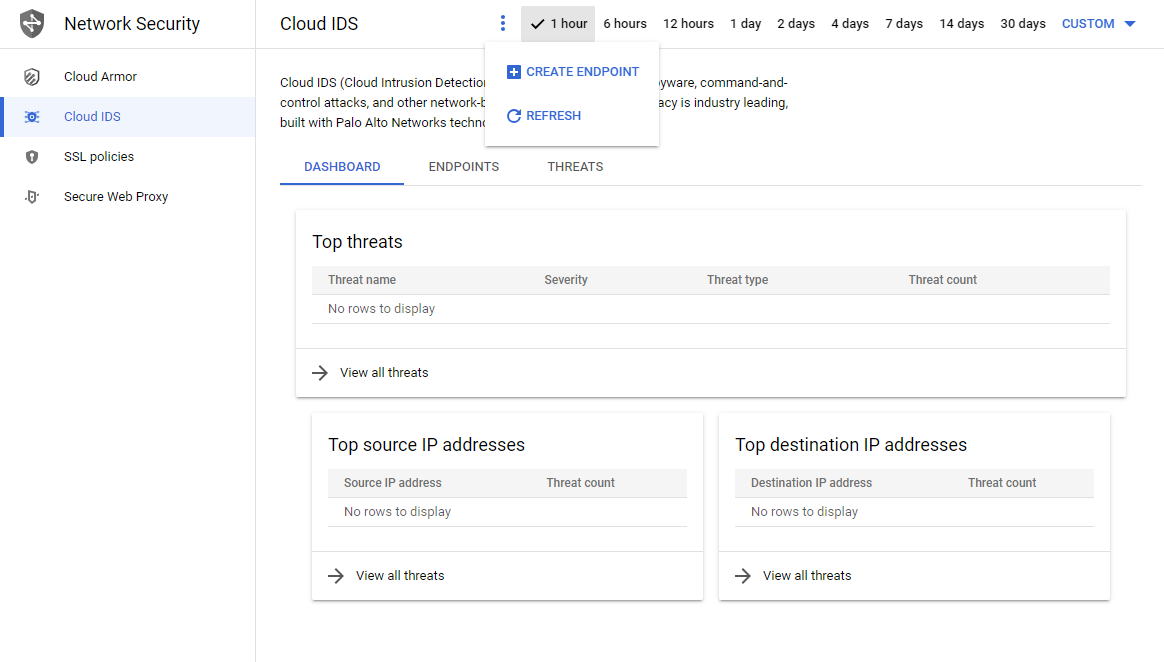Click the Cloud Armor sidebar icon

(x=32, y=76)
